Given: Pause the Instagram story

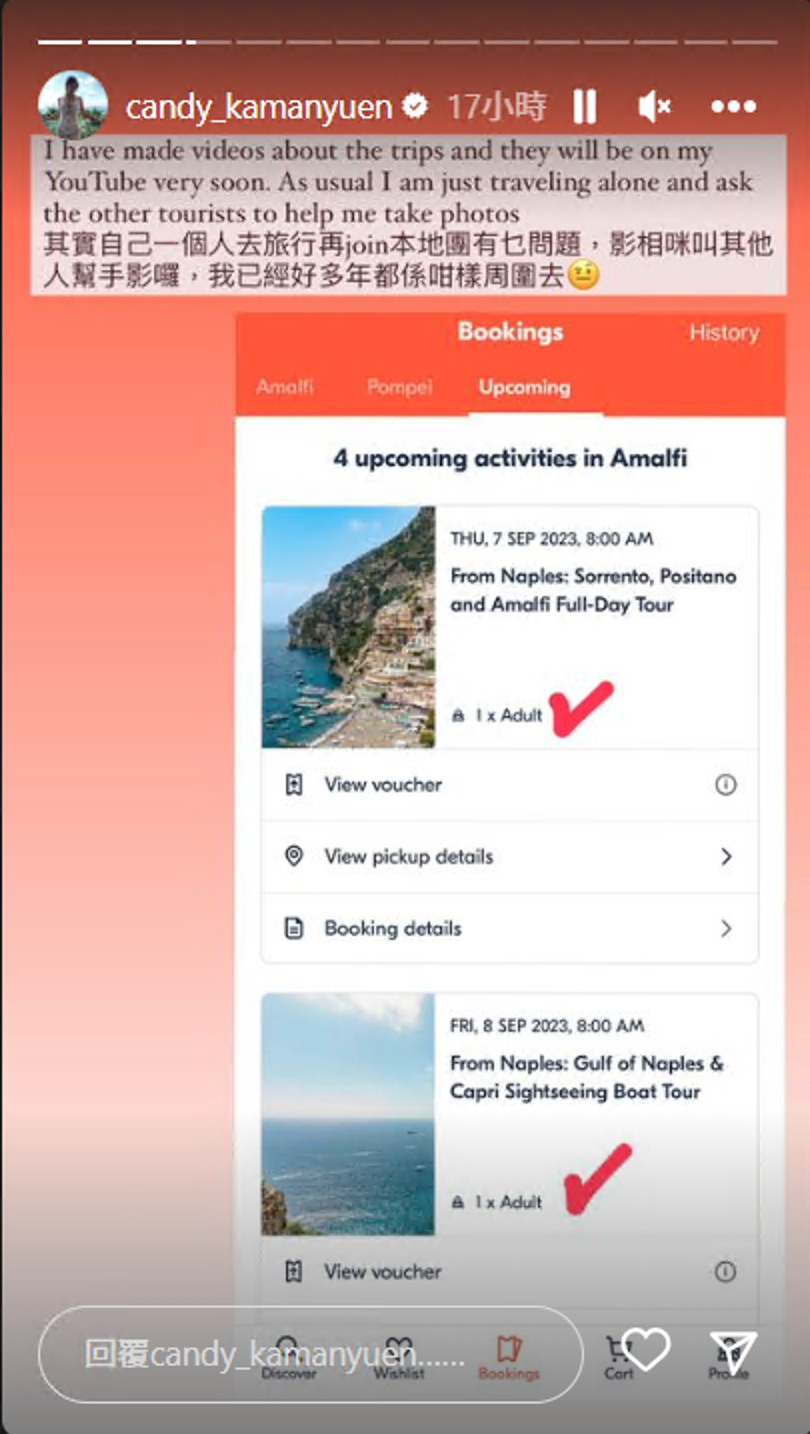Looking at the screenshot, I should click(585, 106).
